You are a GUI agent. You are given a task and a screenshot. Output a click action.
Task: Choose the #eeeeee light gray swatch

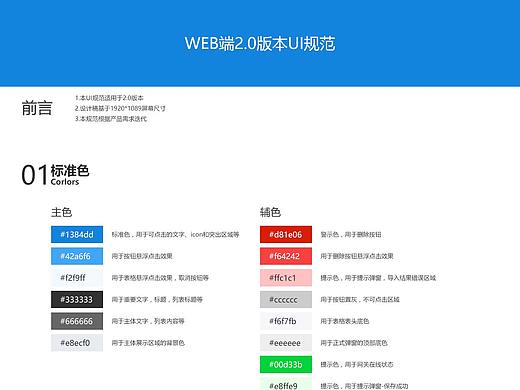click(286, 343)
